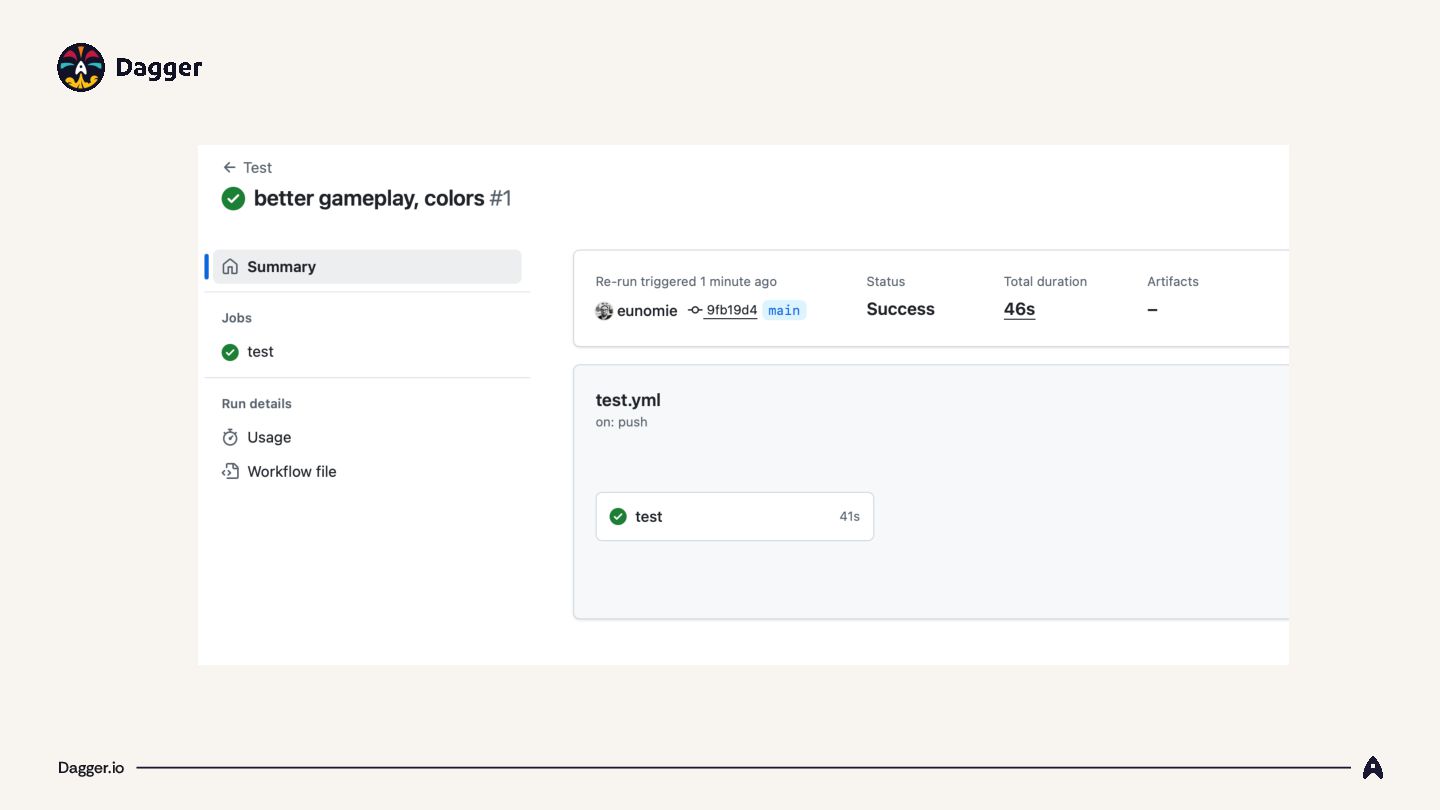Click the stopwatch Usage icon
Image resolution: width=1440 pixels, height=810 pixels.
[230, 437]
